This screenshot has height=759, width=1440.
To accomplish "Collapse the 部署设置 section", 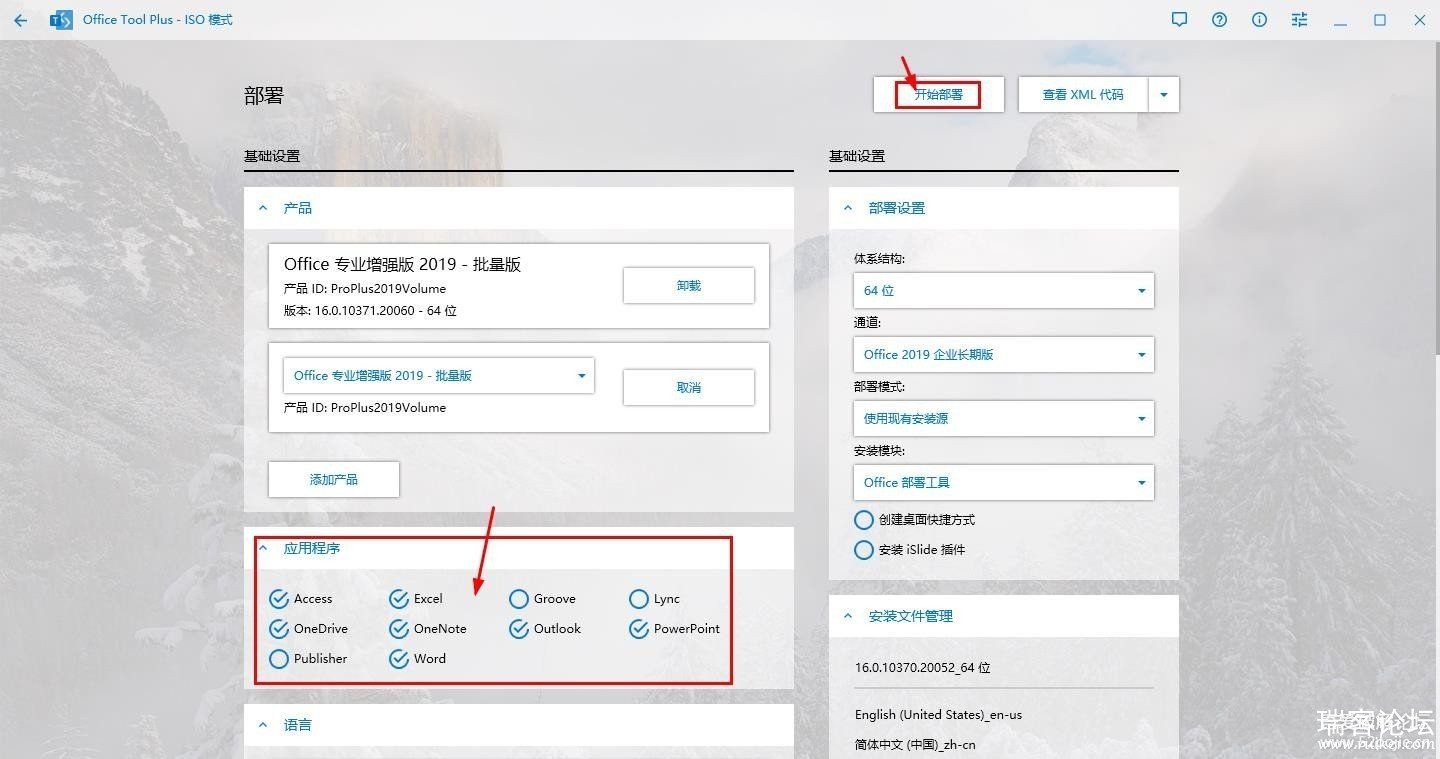I will coord(848,208).
